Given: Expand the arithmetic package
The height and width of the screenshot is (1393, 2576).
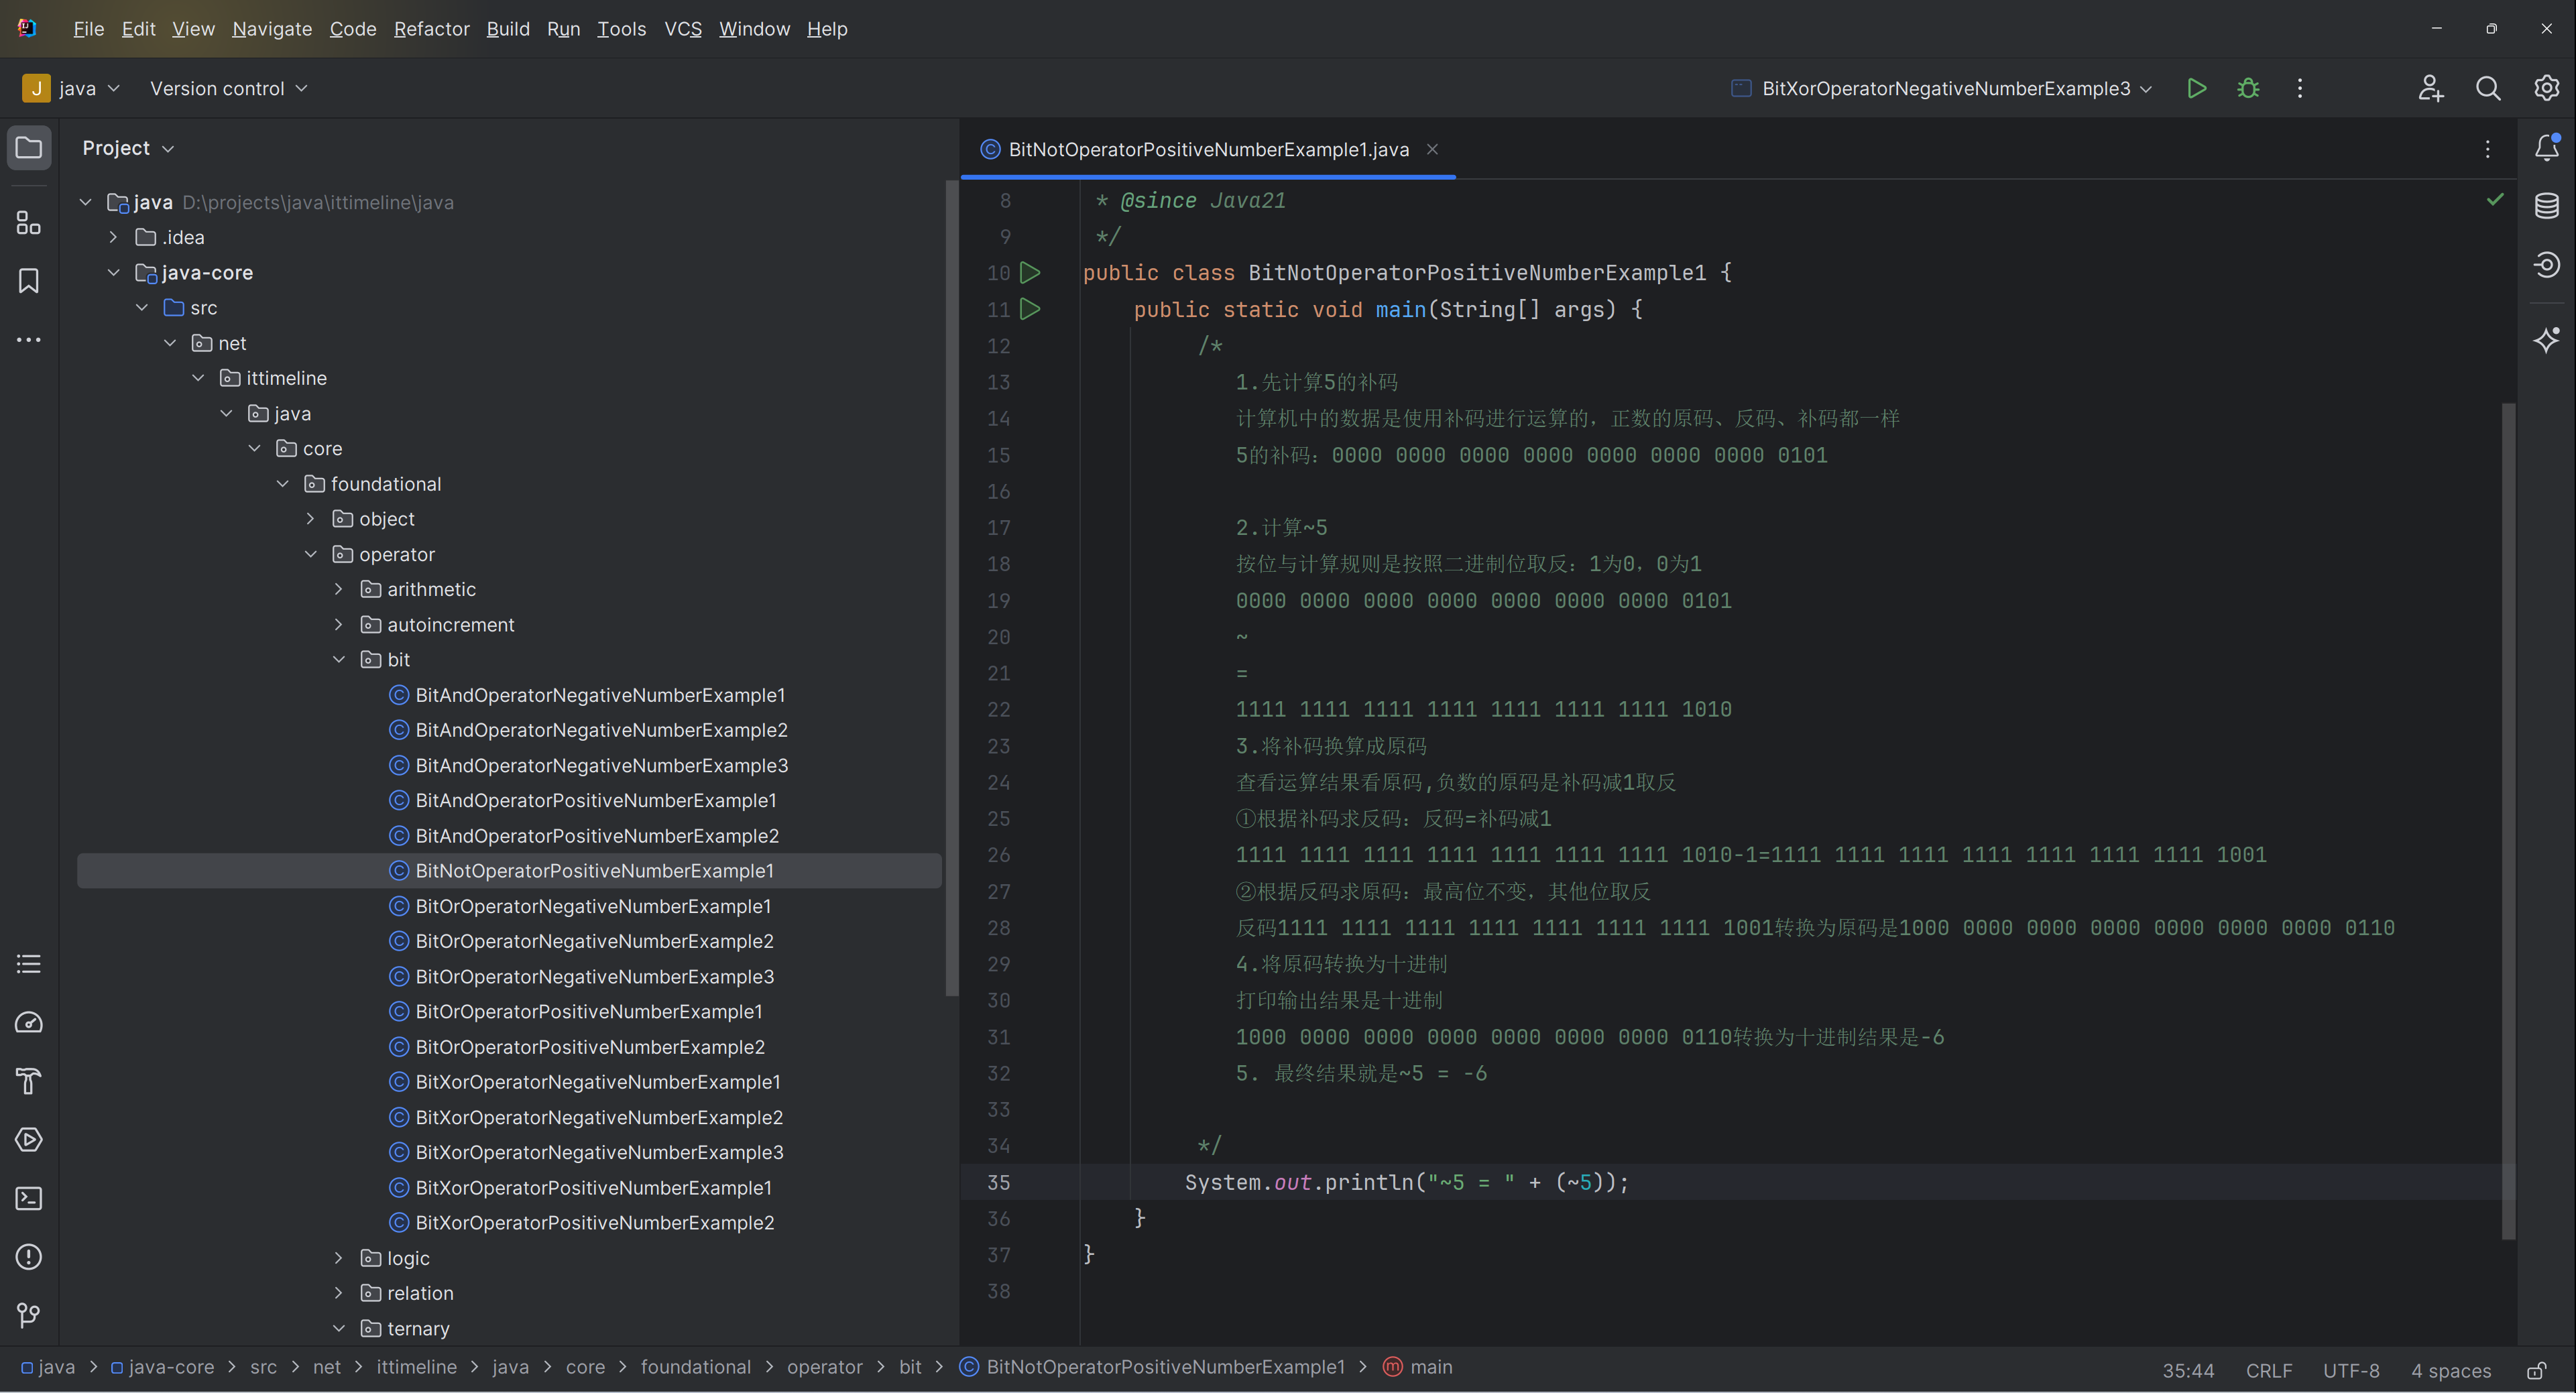Looking at the screenshot, I should 339,590.
